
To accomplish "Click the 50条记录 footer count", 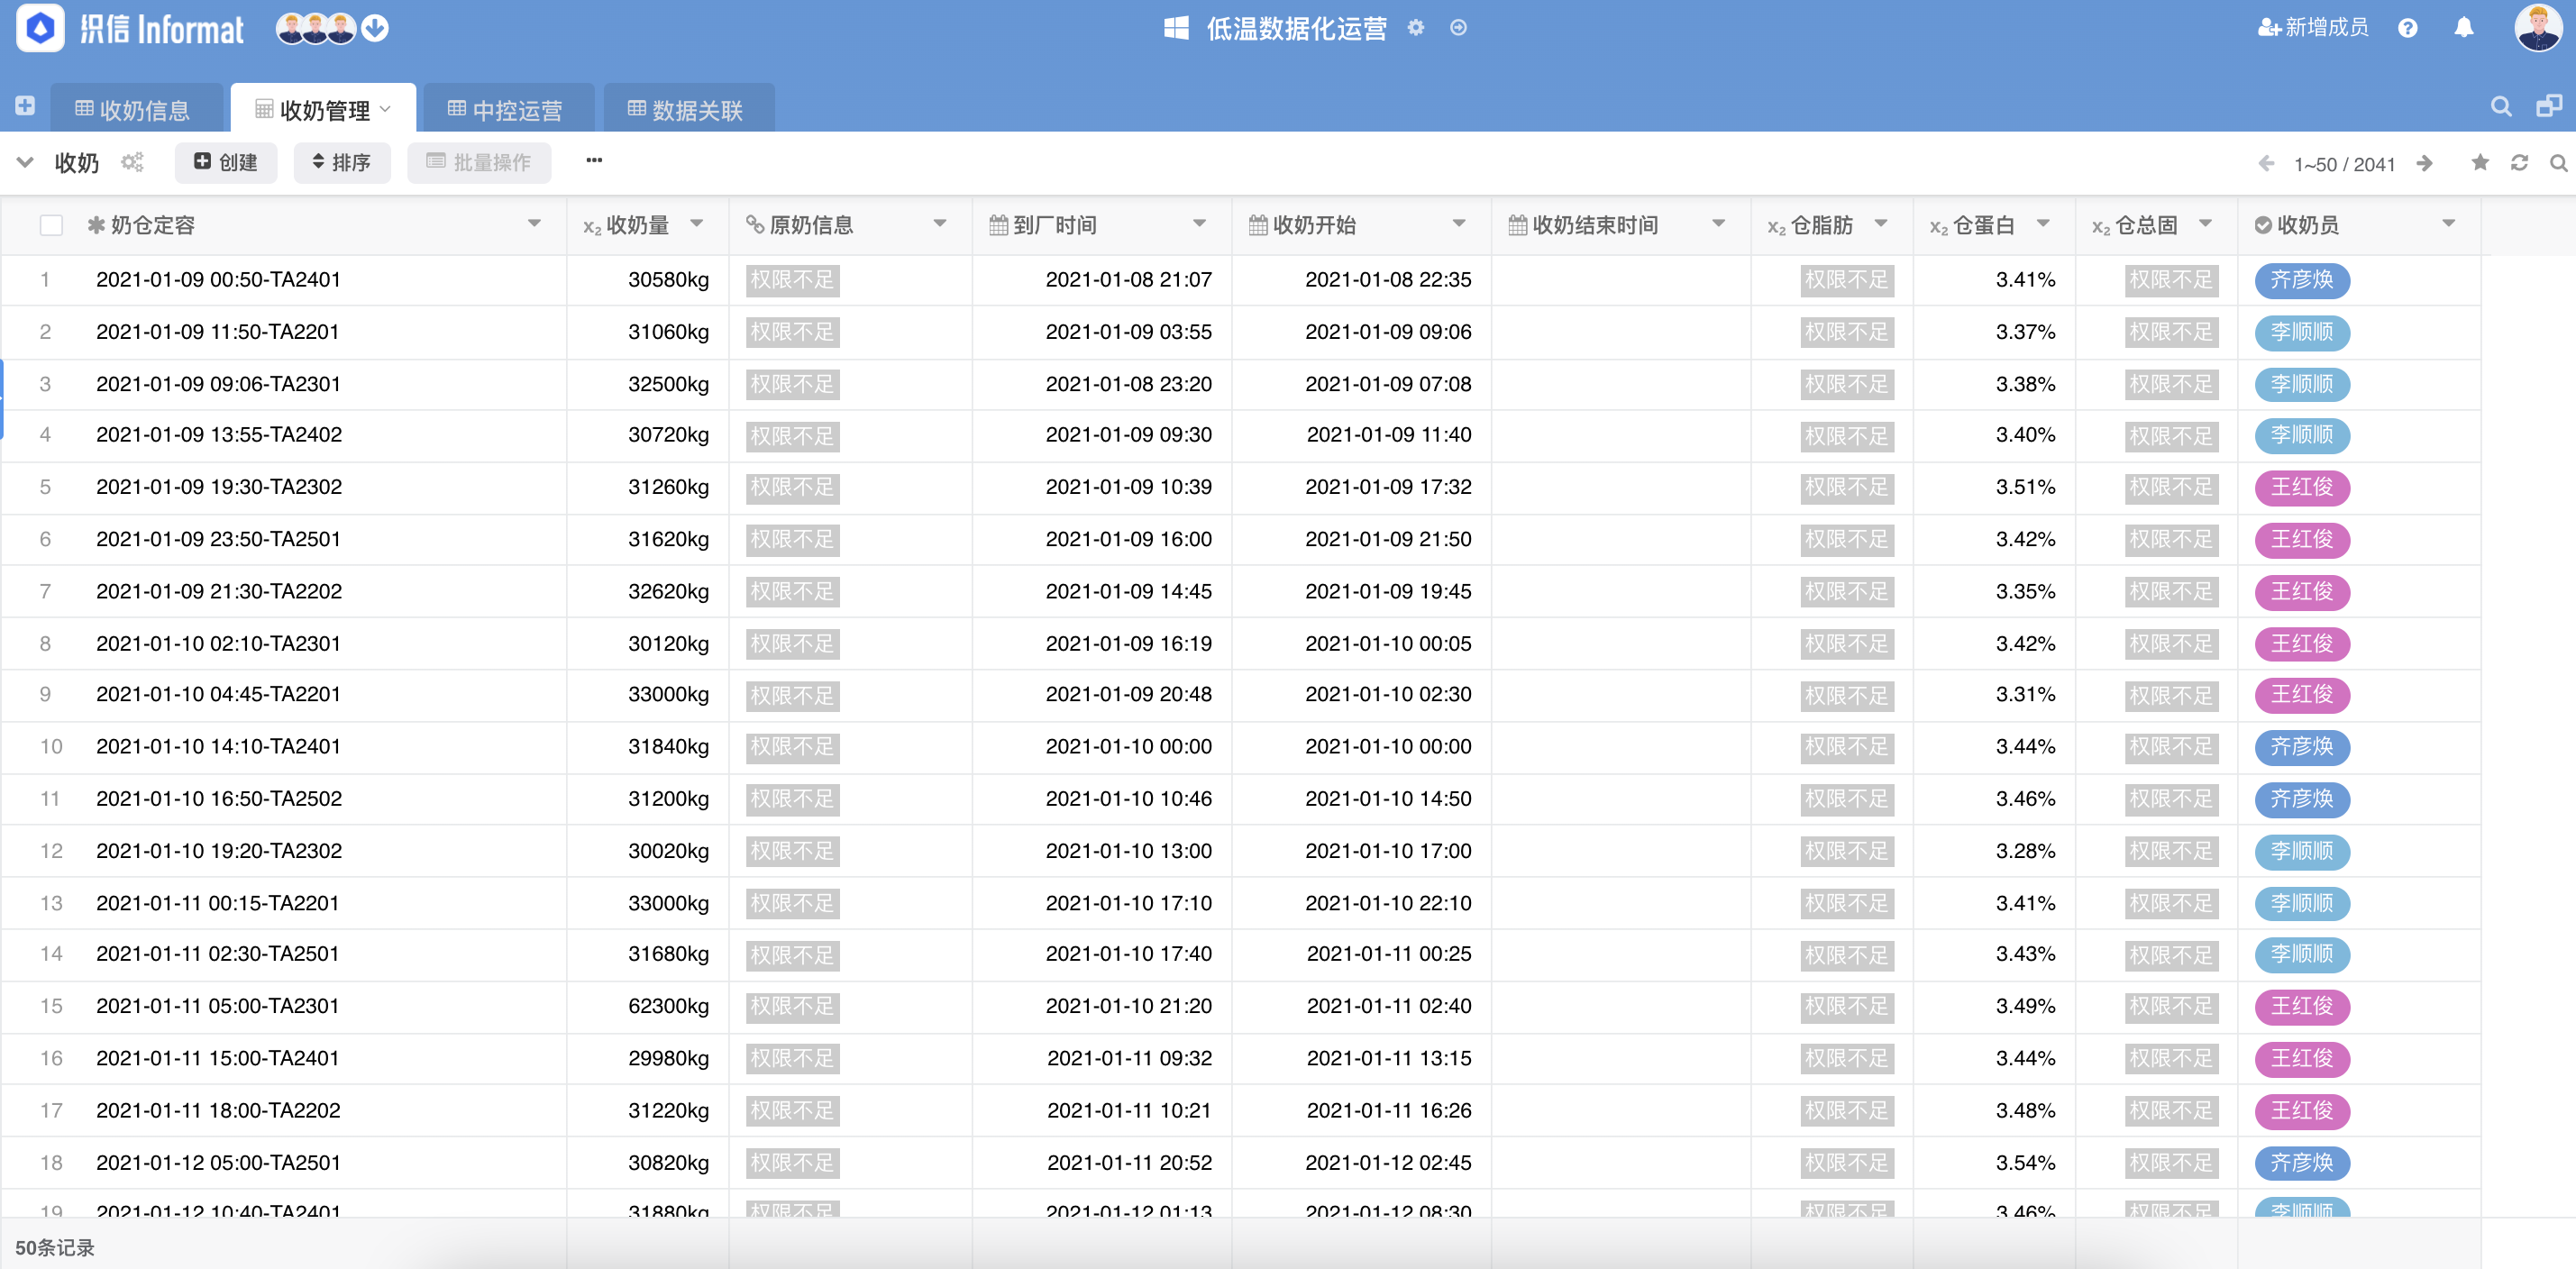I will [x=55, y=1247].
